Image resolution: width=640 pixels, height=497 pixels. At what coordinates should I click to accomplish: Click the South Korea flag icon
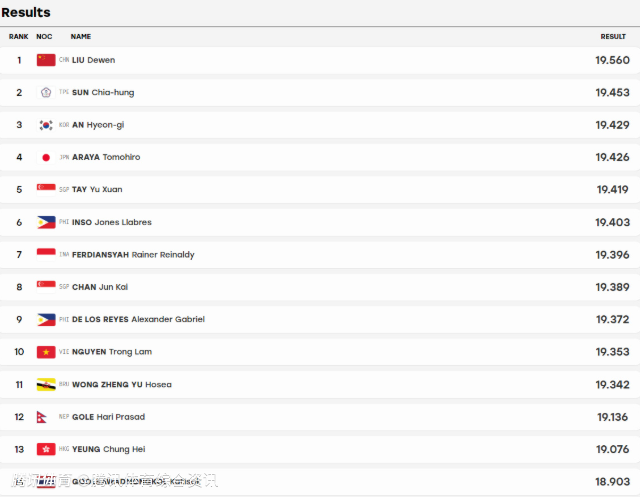(x=46, y=125)
